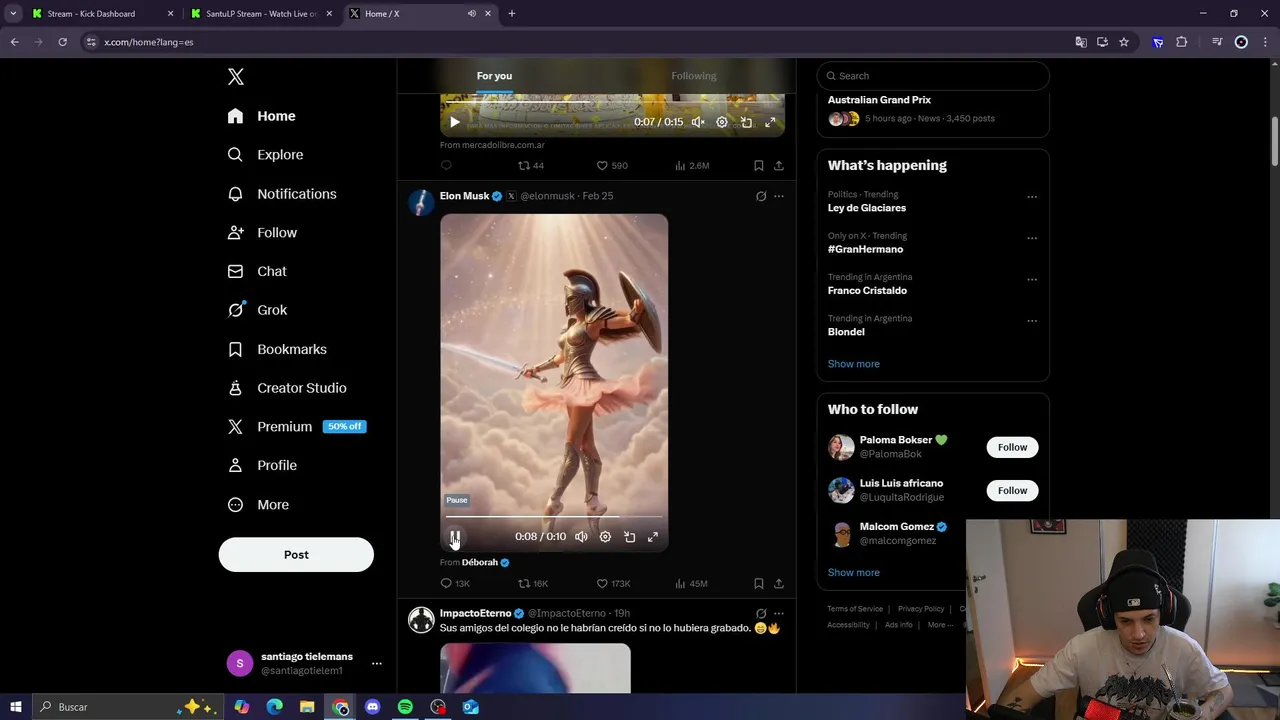The height and width of the screenshot is (720, 1280).
Task: Switch to the Following tab
Action: (694, 76)
